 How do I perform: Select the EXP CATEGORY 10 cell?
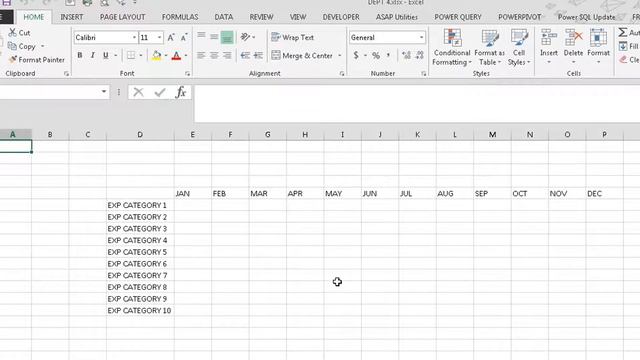pyautogui.click(x=140, y=311)
